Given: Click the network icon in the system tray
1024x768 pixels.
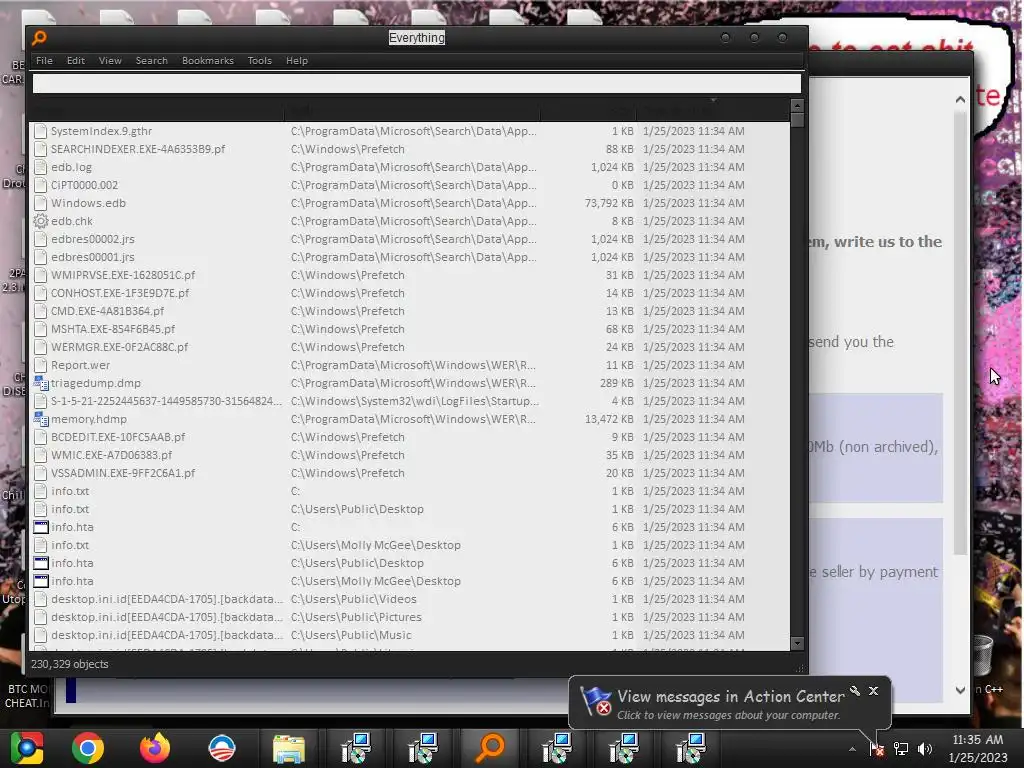Looking at the screenshot, I should click(901, 749).
